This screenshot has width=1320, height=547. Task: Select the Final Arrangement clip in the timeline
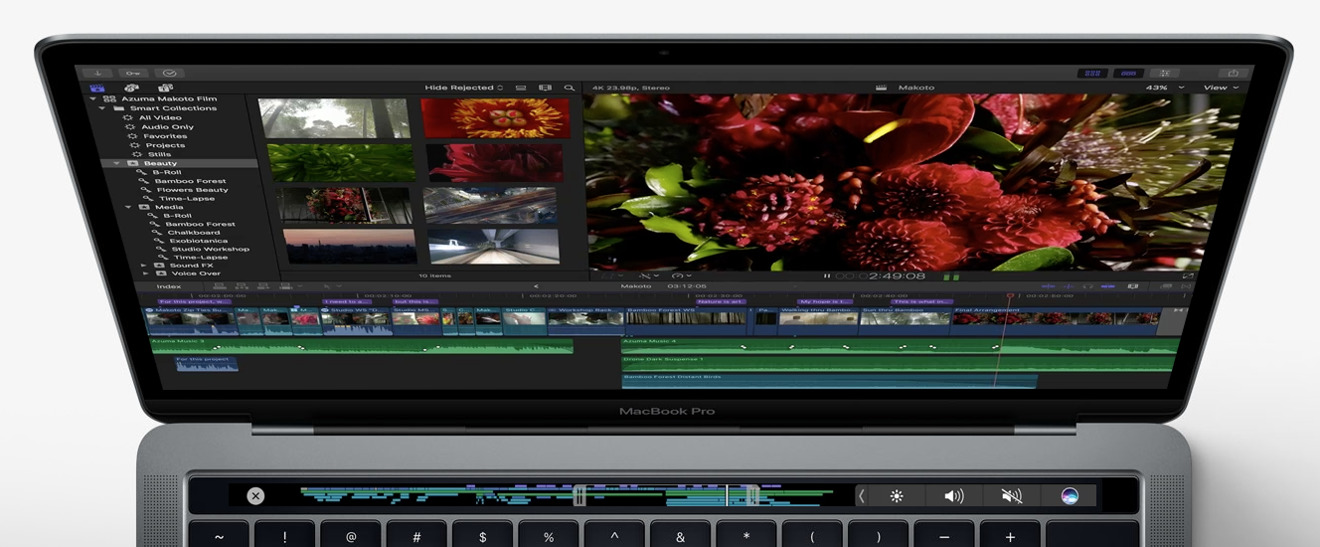[1056, 319]
